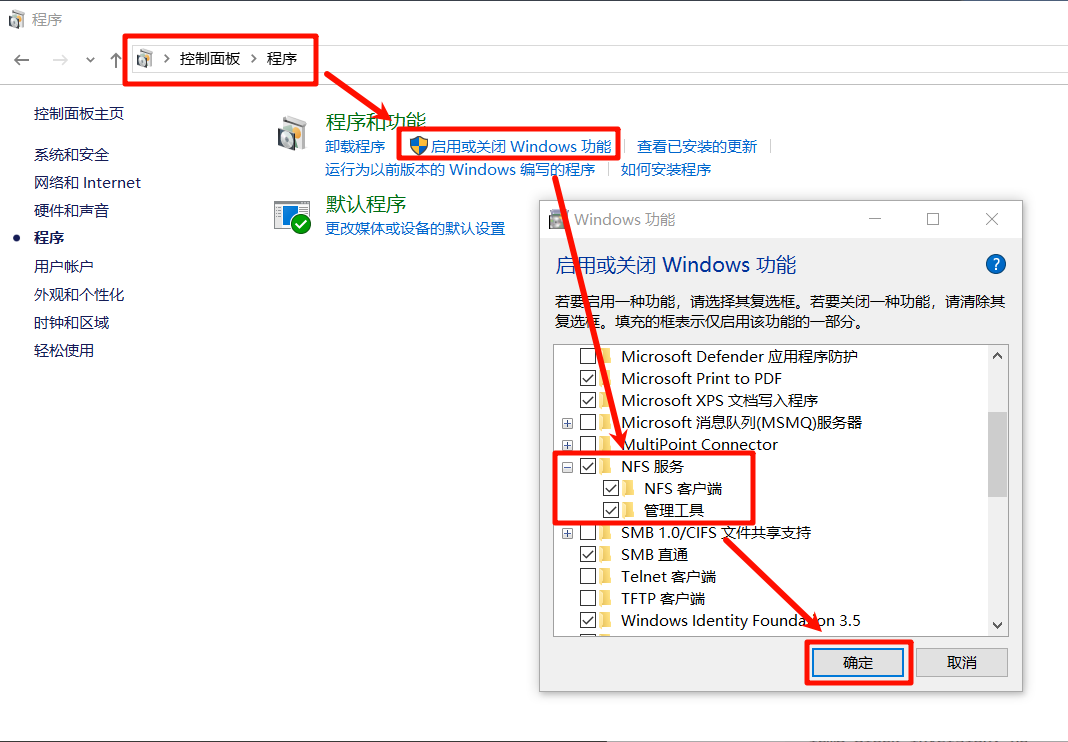Expand the Microsoft 消息队列(MSMQ)服务器 node
The image size is (1068, 742).
click(567, 423)
